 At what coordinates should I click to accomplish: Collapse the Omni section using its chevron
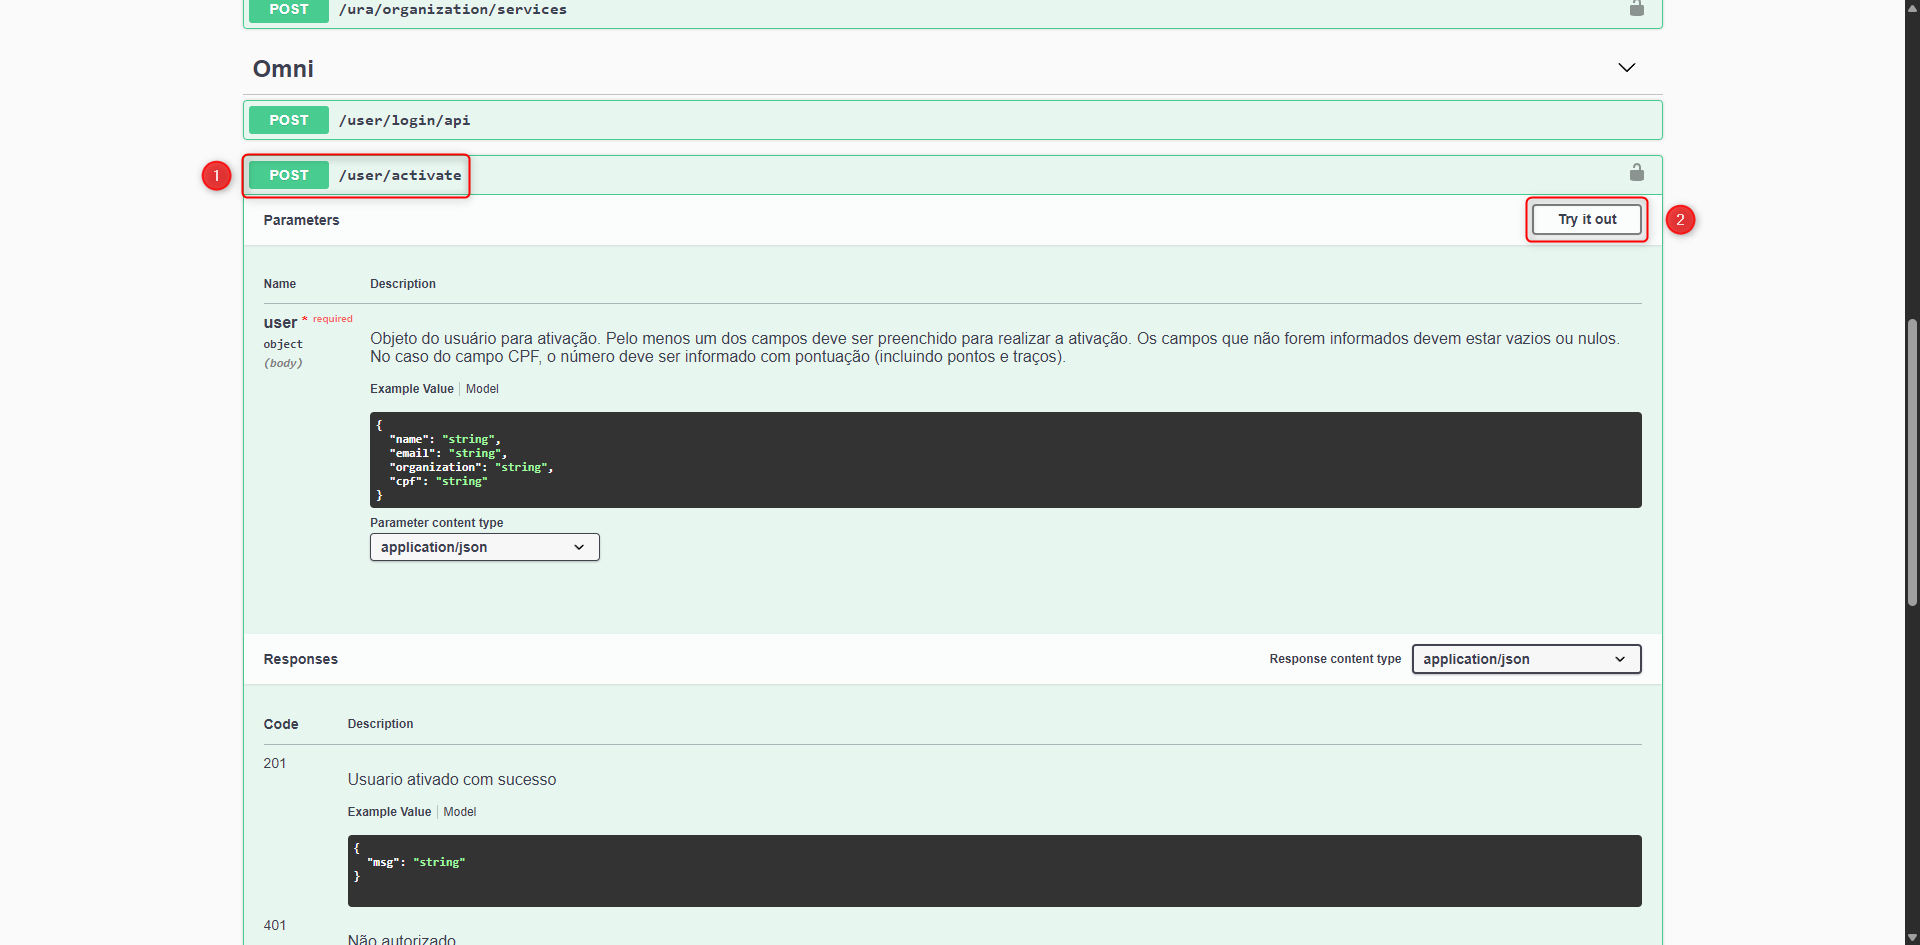(x=1627, y=67)
